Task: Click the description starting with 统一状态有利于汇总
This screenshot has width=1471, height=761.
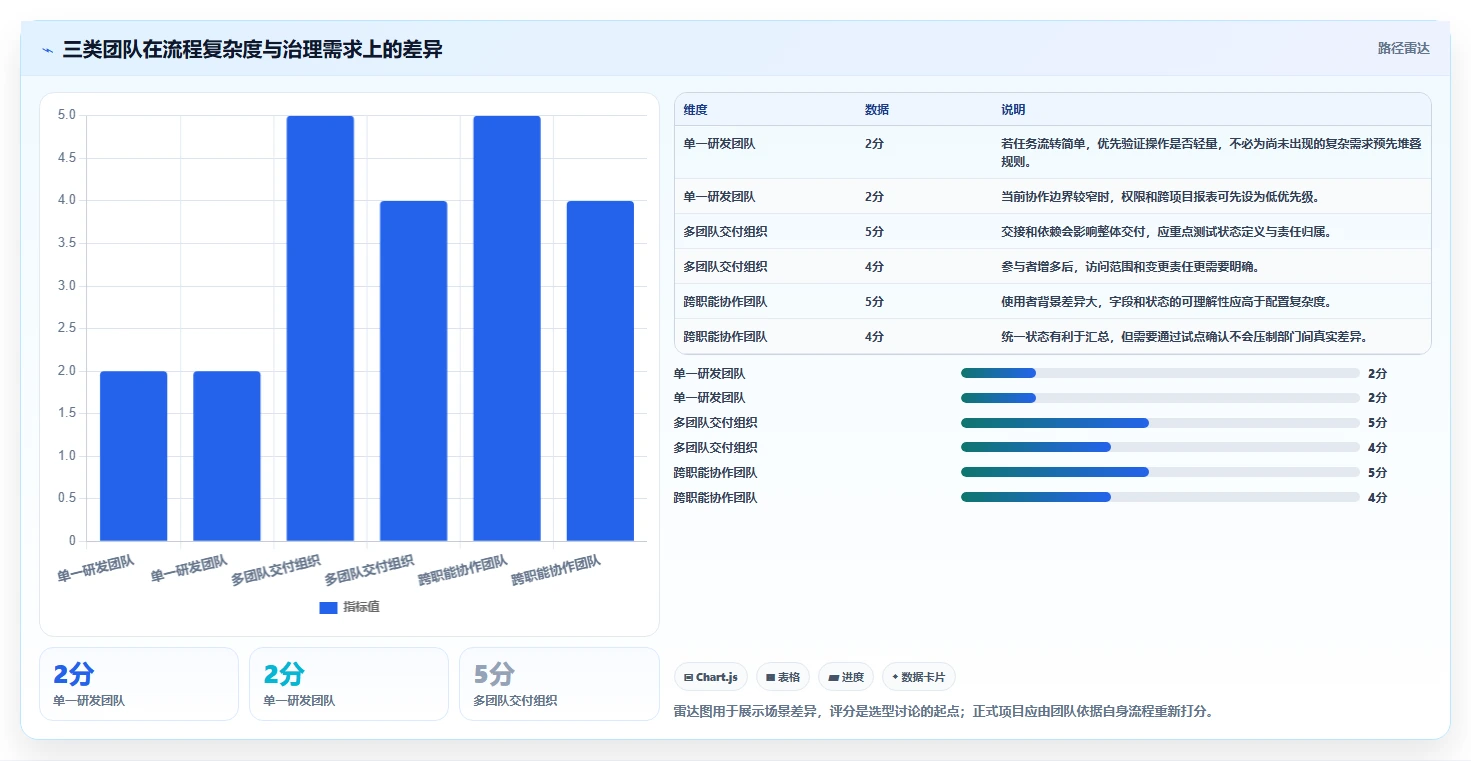Action: [1184, 337]
